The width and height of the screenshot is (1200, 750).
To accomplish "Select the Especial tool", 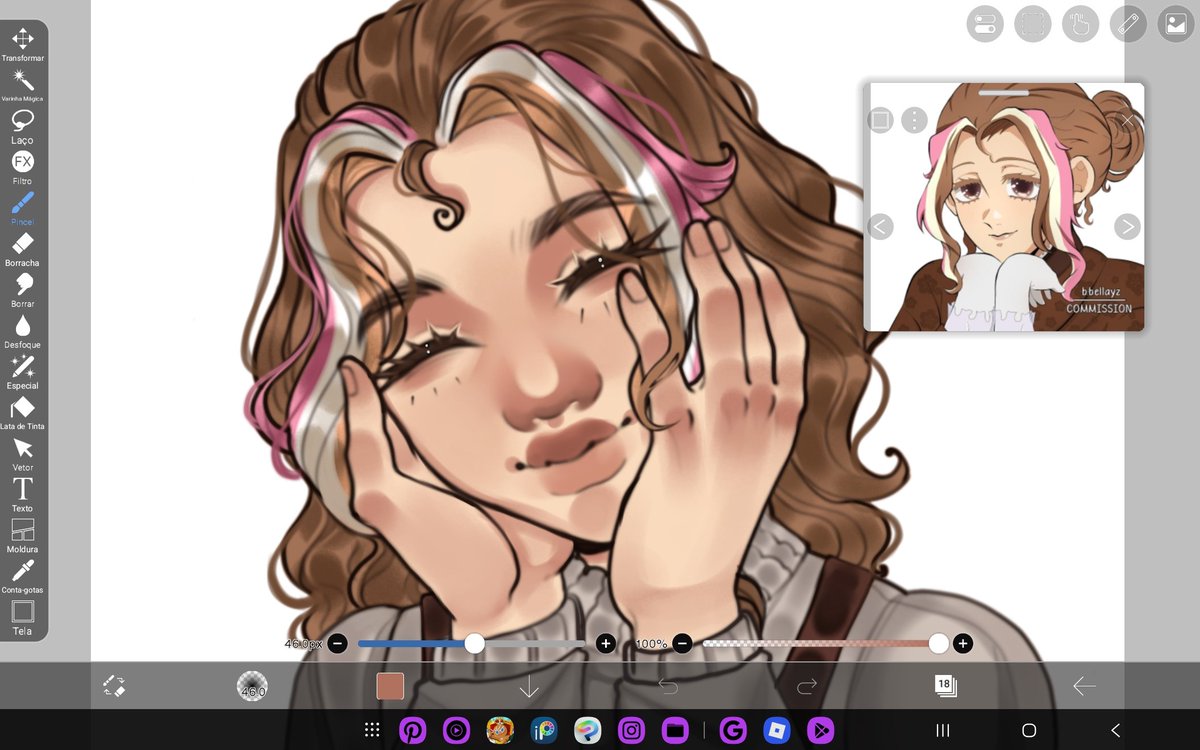I will [x=22, y=372].
